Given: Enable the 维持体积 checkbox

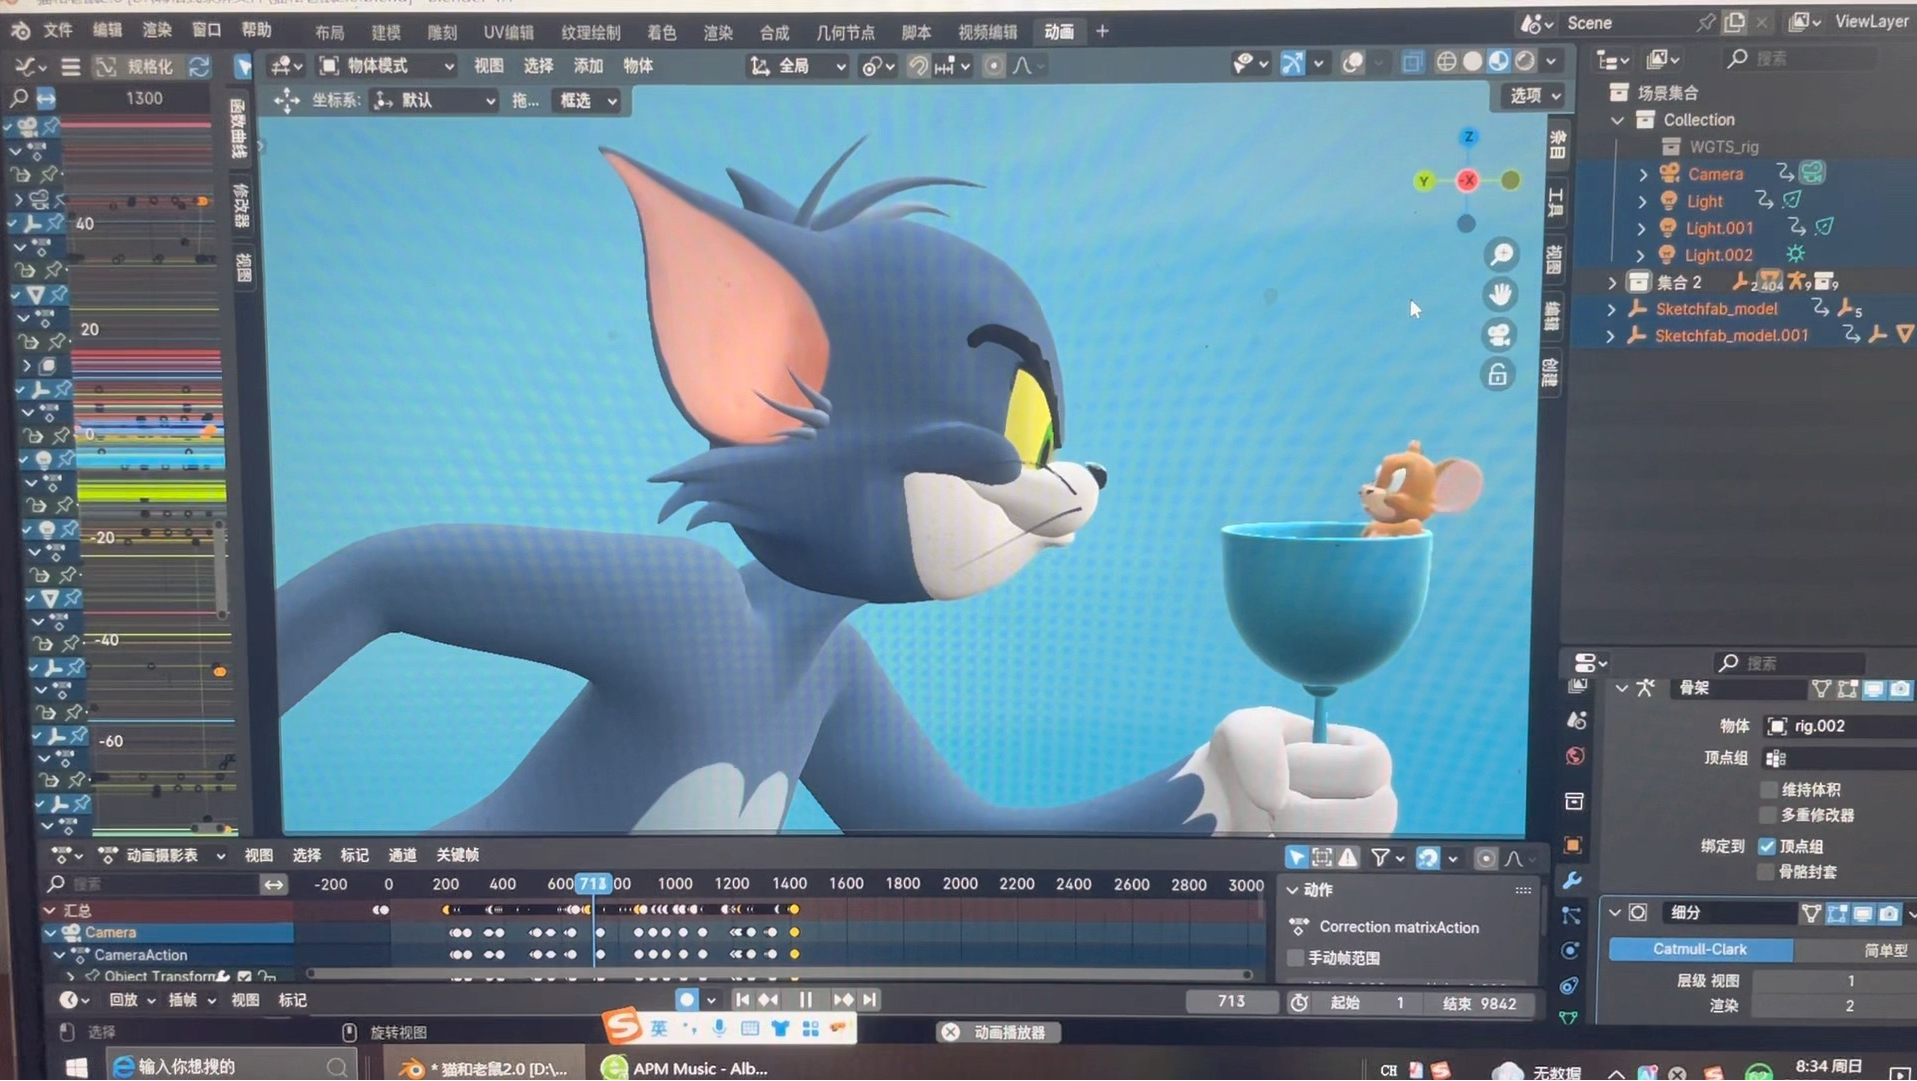Looking at the screenshot, I should [1769, 790].
